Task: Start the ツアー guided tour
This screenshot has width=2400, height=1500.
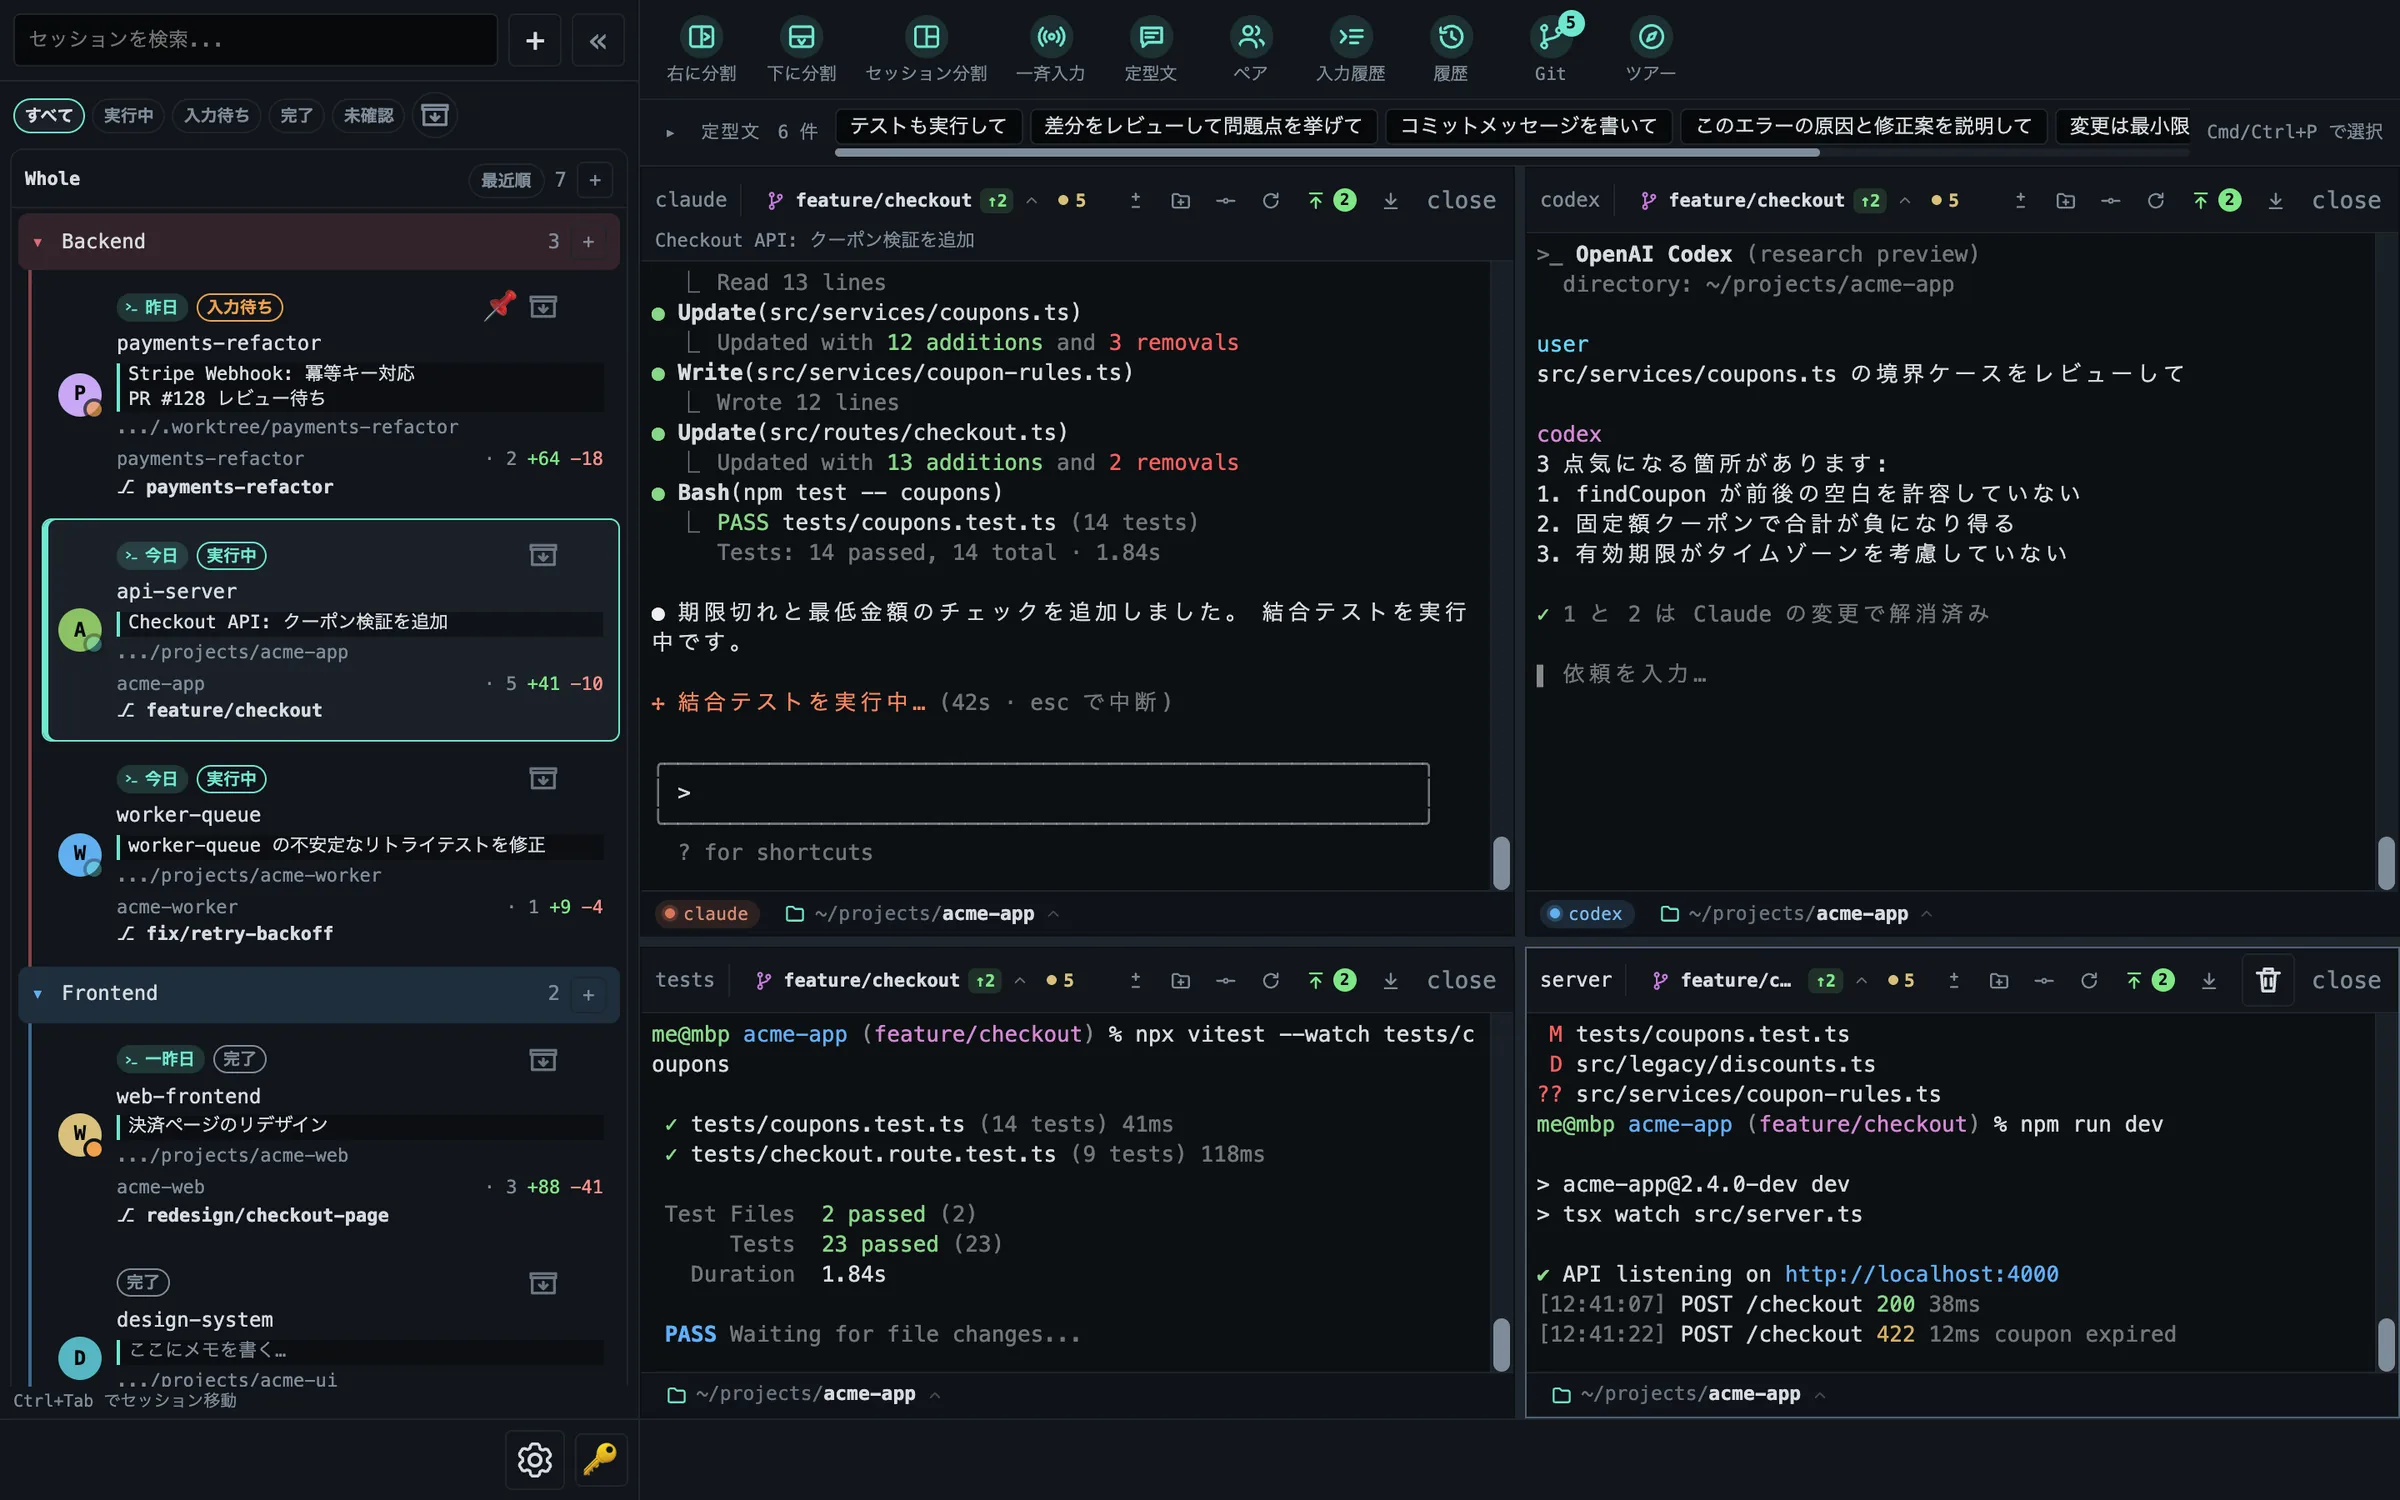Action: (x=1650, y=50)
